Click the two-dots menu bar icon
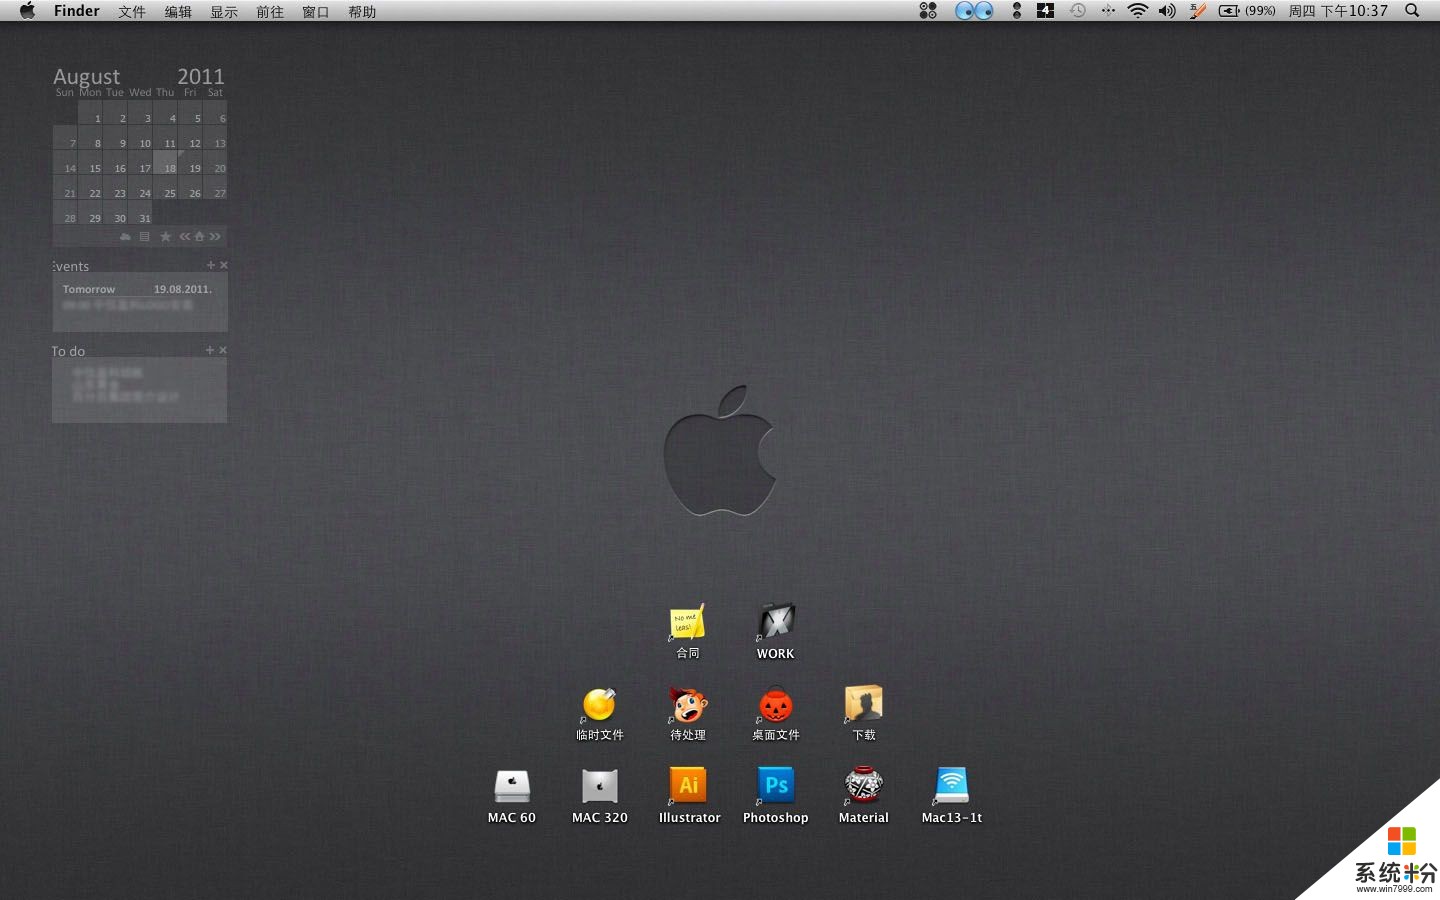Viewport: 1440px width, 900px height. (1017, 11)
